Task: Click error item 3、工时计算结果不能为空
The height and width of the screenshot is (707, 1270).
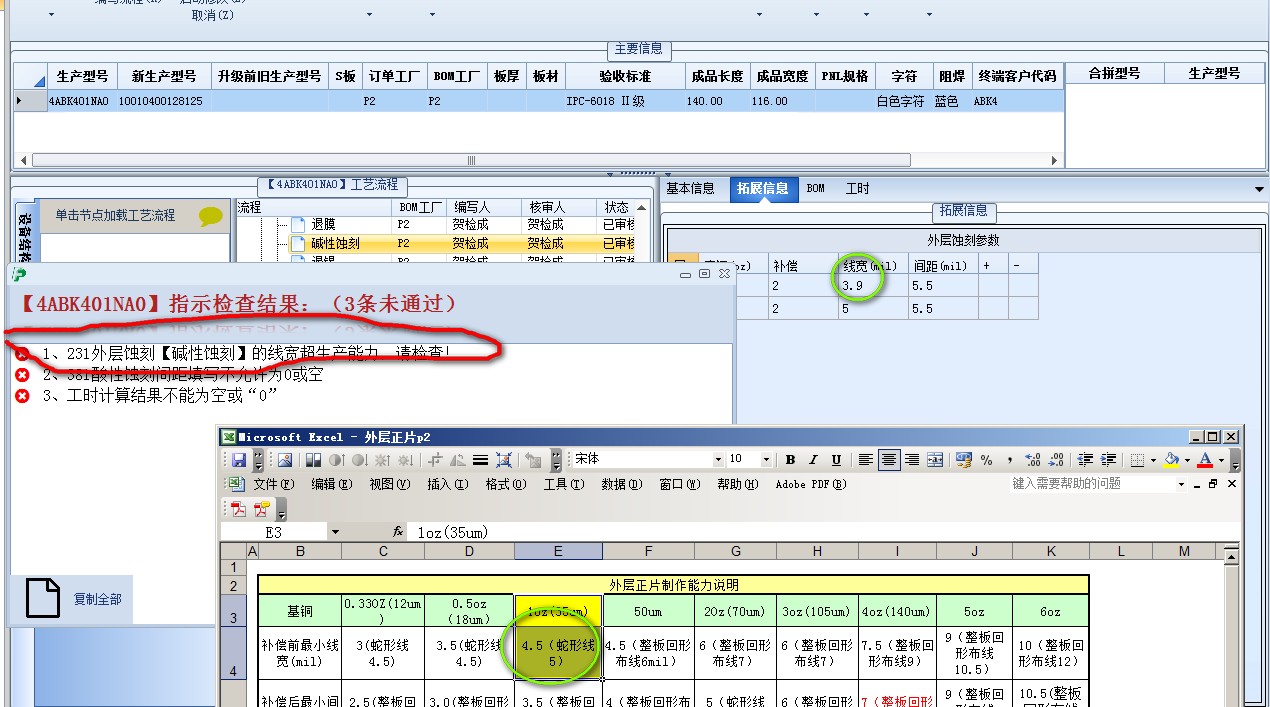Action: tap(160, 396)
